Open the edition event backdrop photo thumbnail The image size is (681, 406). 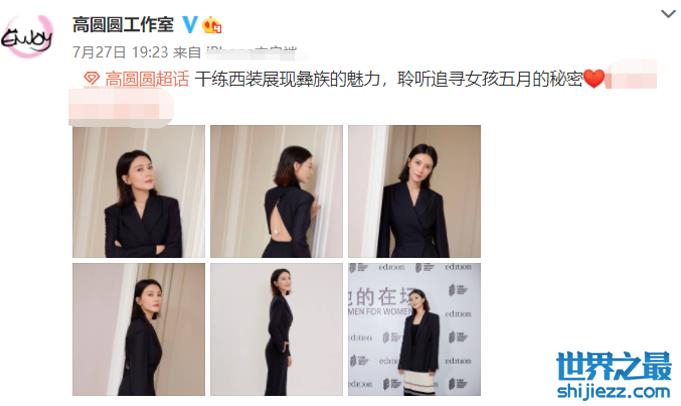click(x=414, y=329)
